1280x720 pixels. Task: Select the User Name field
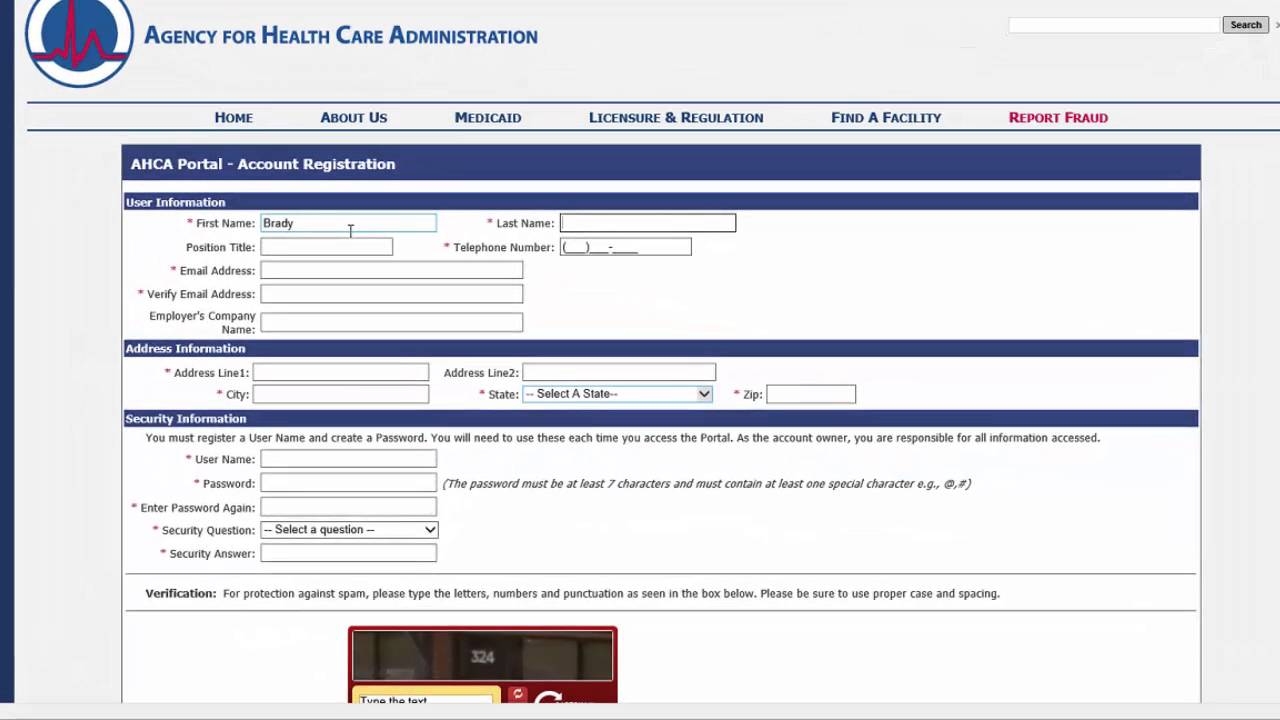click(348, 459)
